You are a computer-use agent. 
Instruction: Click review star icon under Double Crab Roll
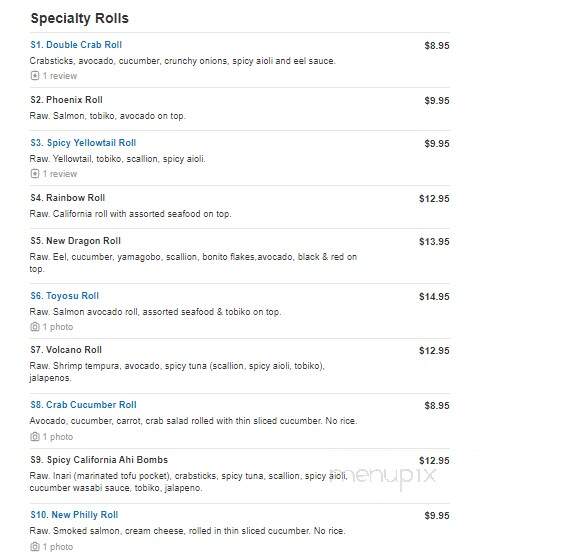click(35, 76)
